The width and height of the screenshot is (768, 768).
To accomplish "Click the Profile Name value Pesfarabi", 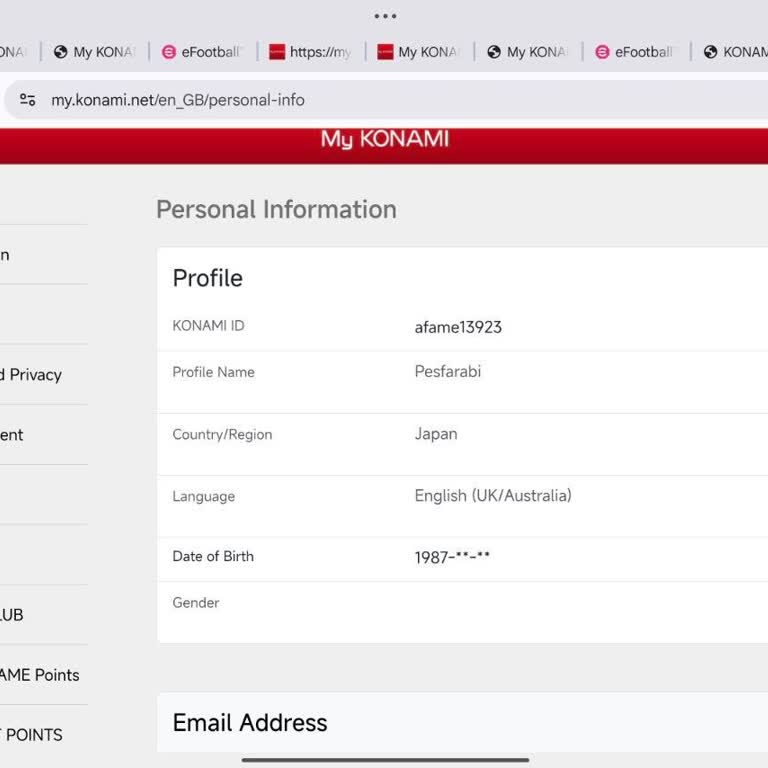I will (448, 371).
